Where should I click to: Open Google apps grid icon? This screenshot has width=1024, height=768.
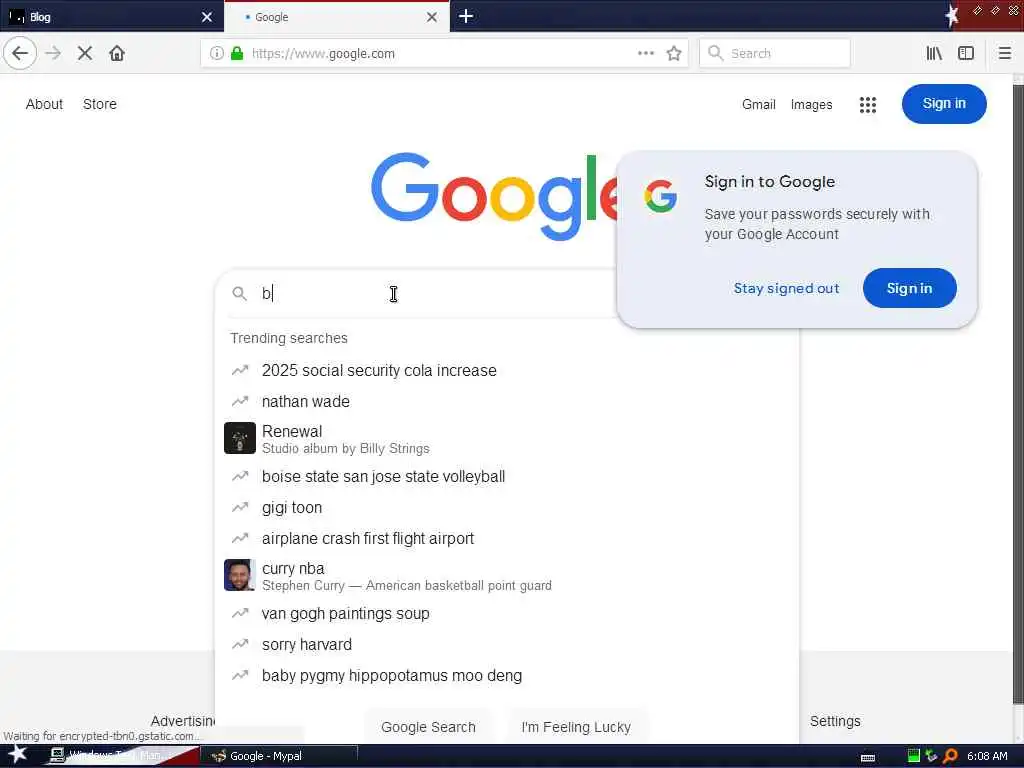click(867, 104)
